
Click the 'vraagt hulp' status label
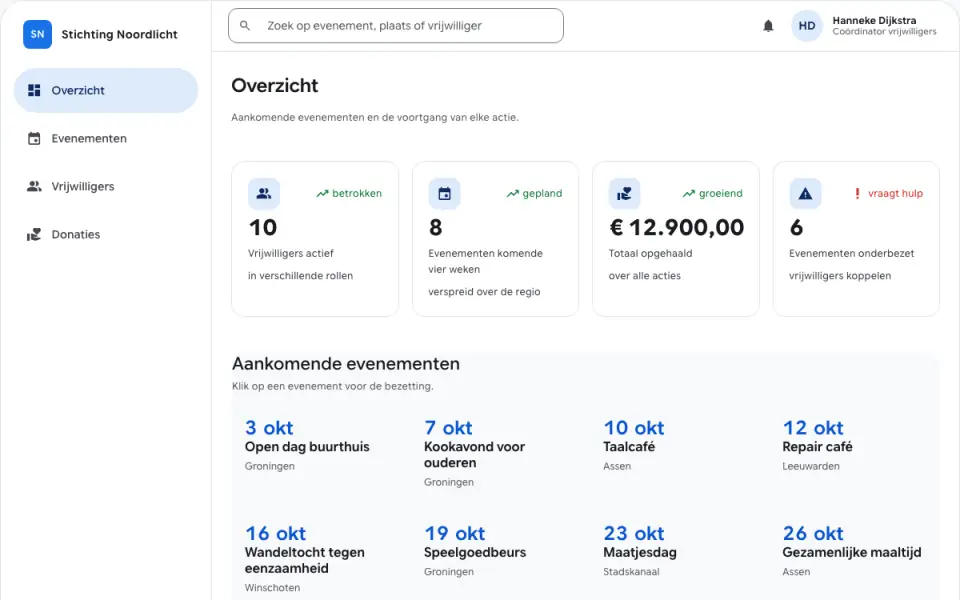pos(895,193)
